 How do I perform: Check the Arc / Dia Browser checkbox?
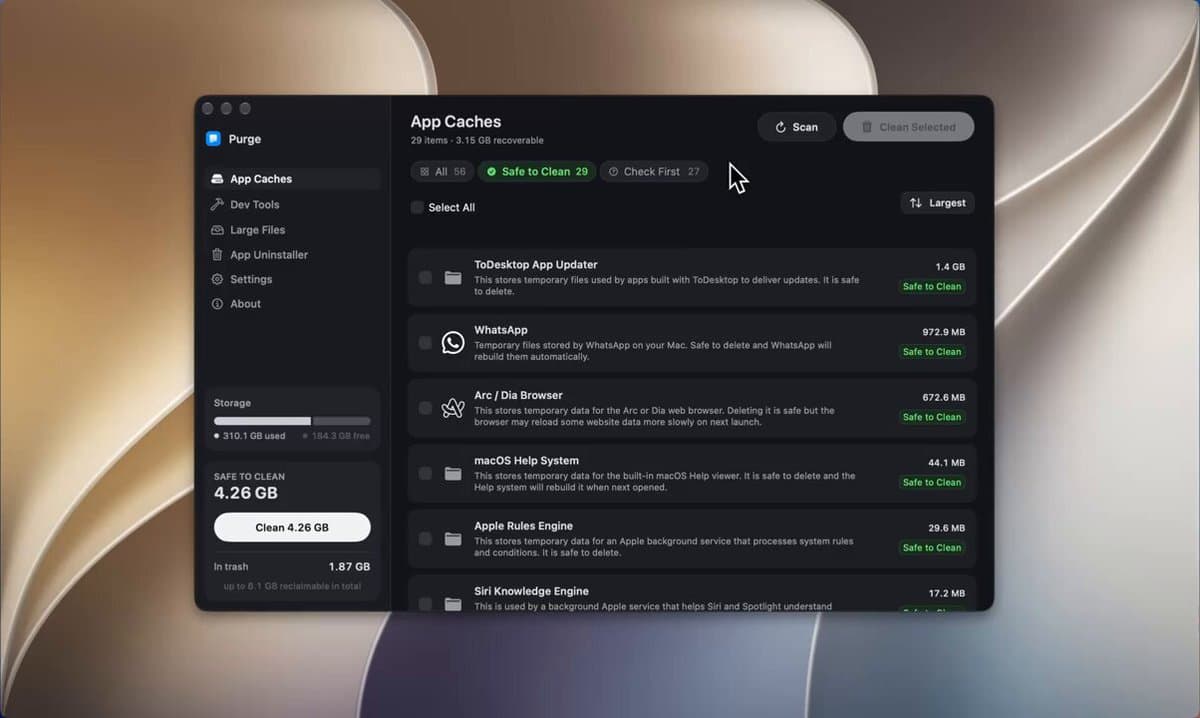click(426, 408)
